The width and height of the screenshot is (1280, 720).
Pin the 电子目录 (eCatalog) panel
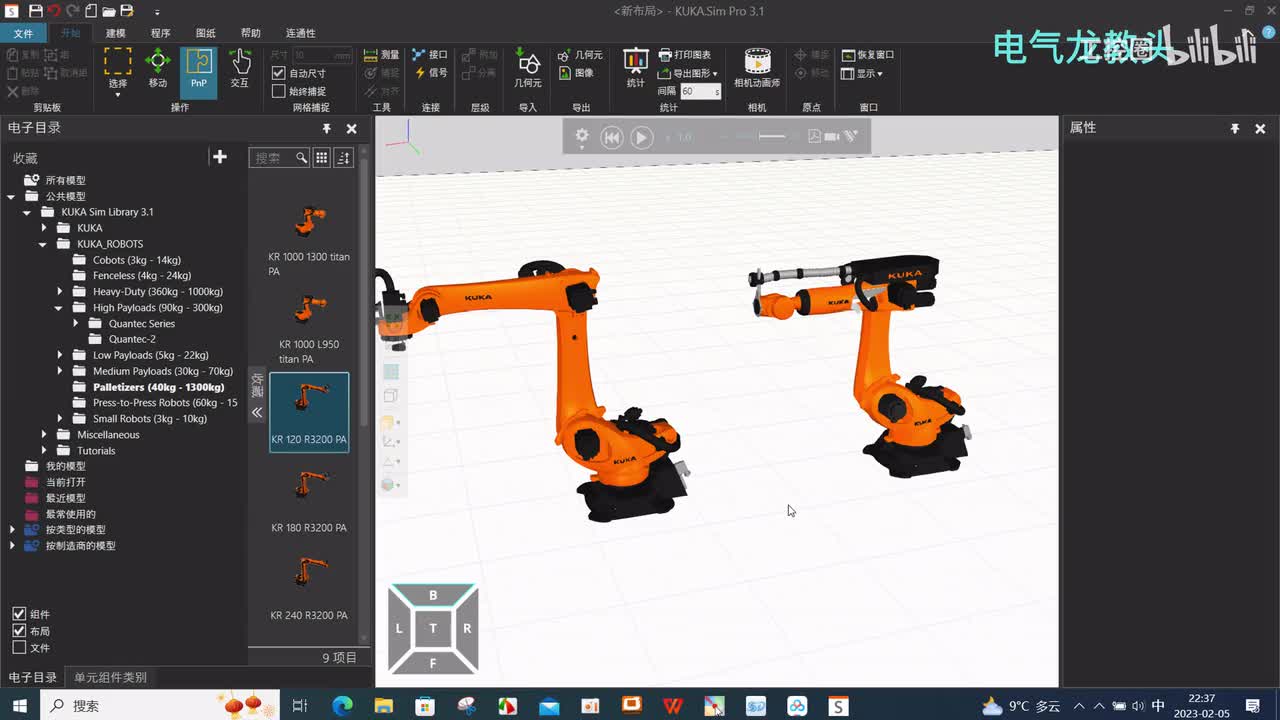pyautogui.click(x=326, y=128)
